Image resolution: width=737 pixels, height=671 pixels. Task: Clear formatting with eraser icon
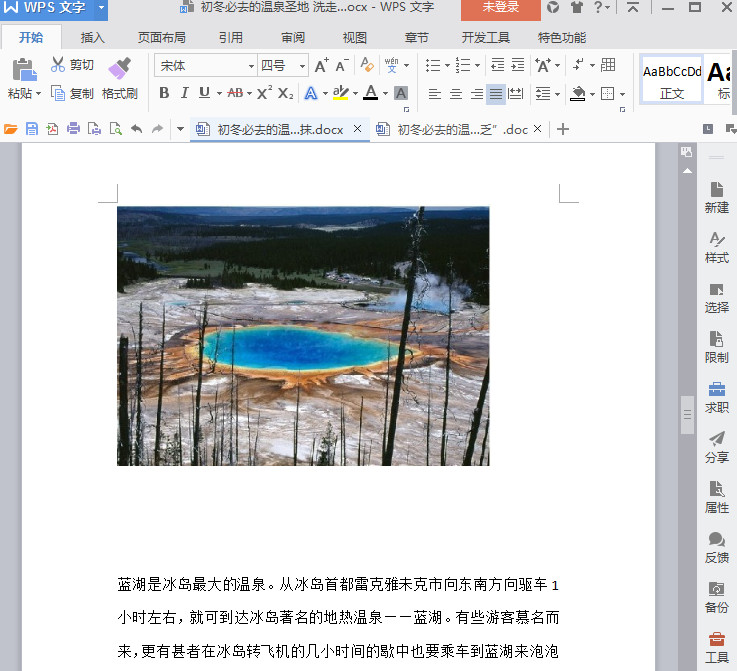(367, 65)
